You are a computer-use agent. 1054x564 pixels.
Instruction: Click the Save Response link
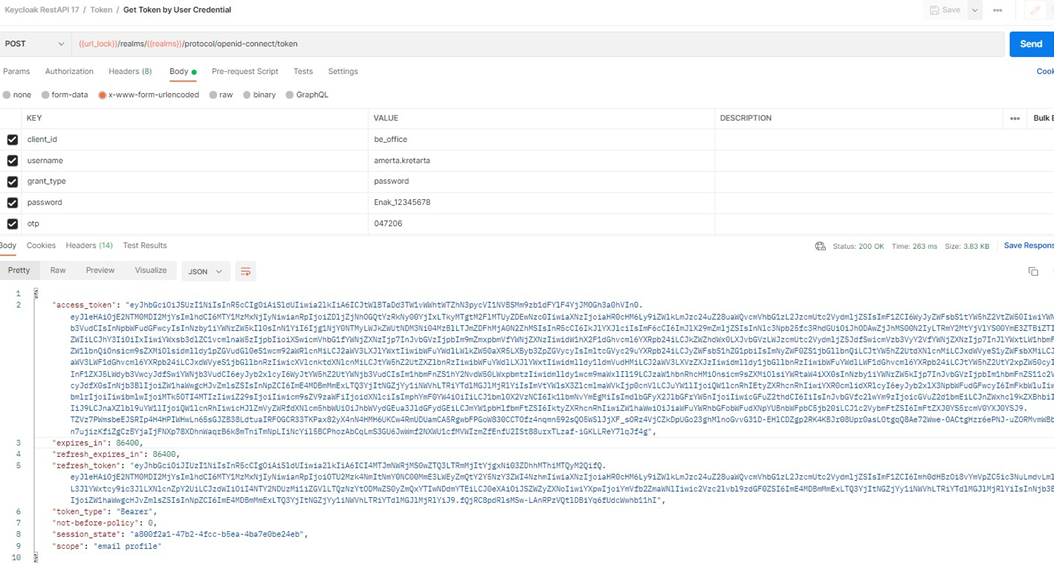click(1028, 246)
